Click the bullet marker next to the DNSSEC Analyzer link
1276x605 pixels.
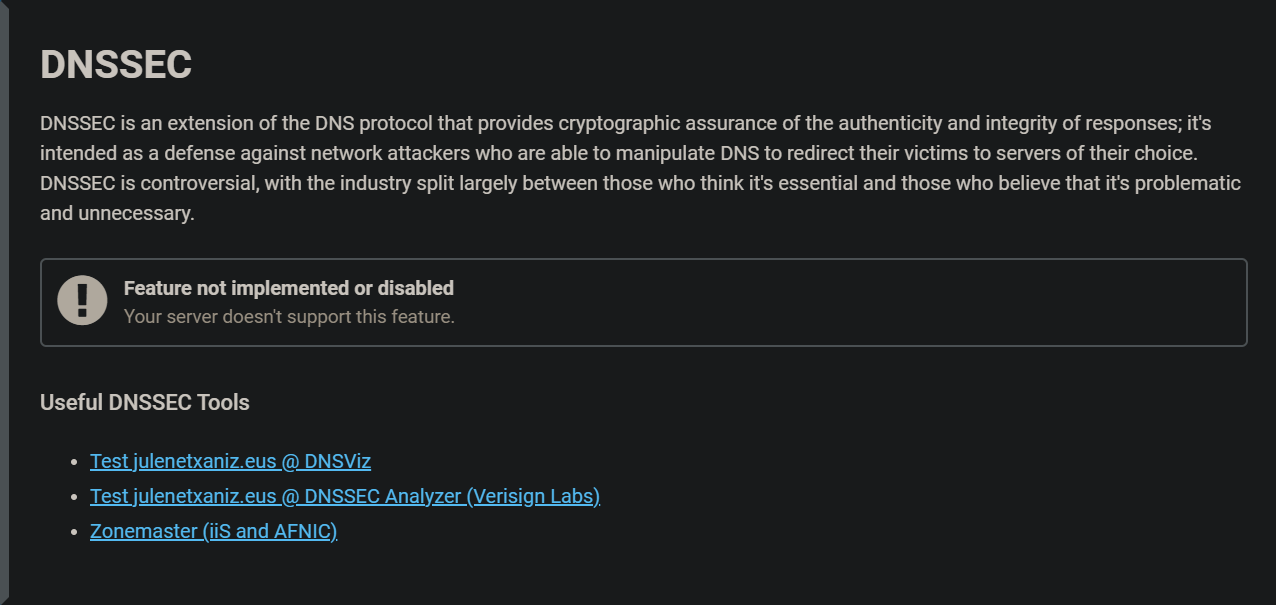click(x=72, y=496)
